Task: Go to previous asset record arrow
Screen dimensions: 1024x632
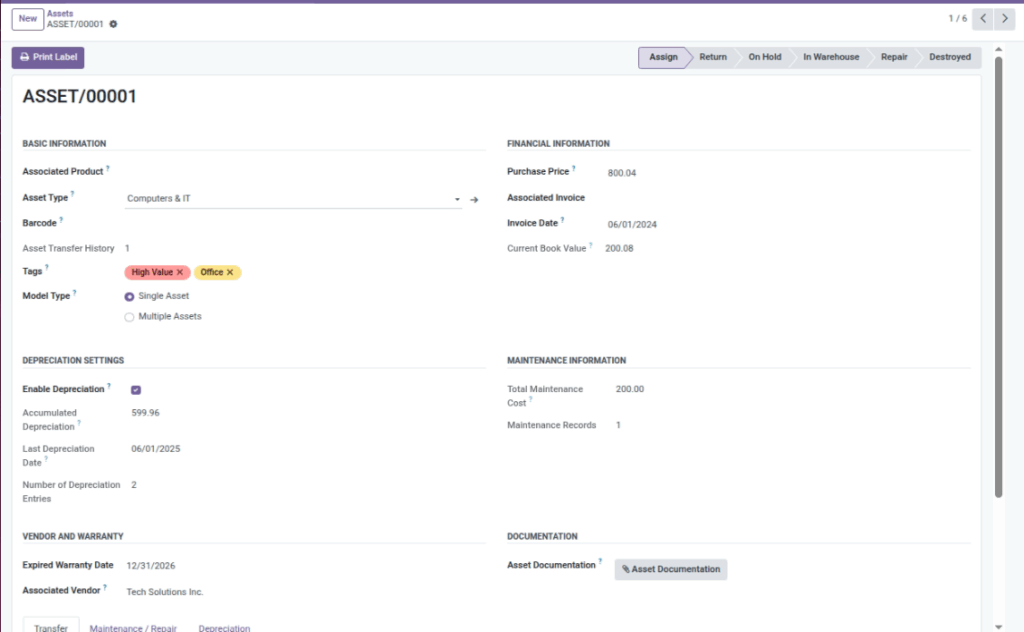Action: point(983,19)
